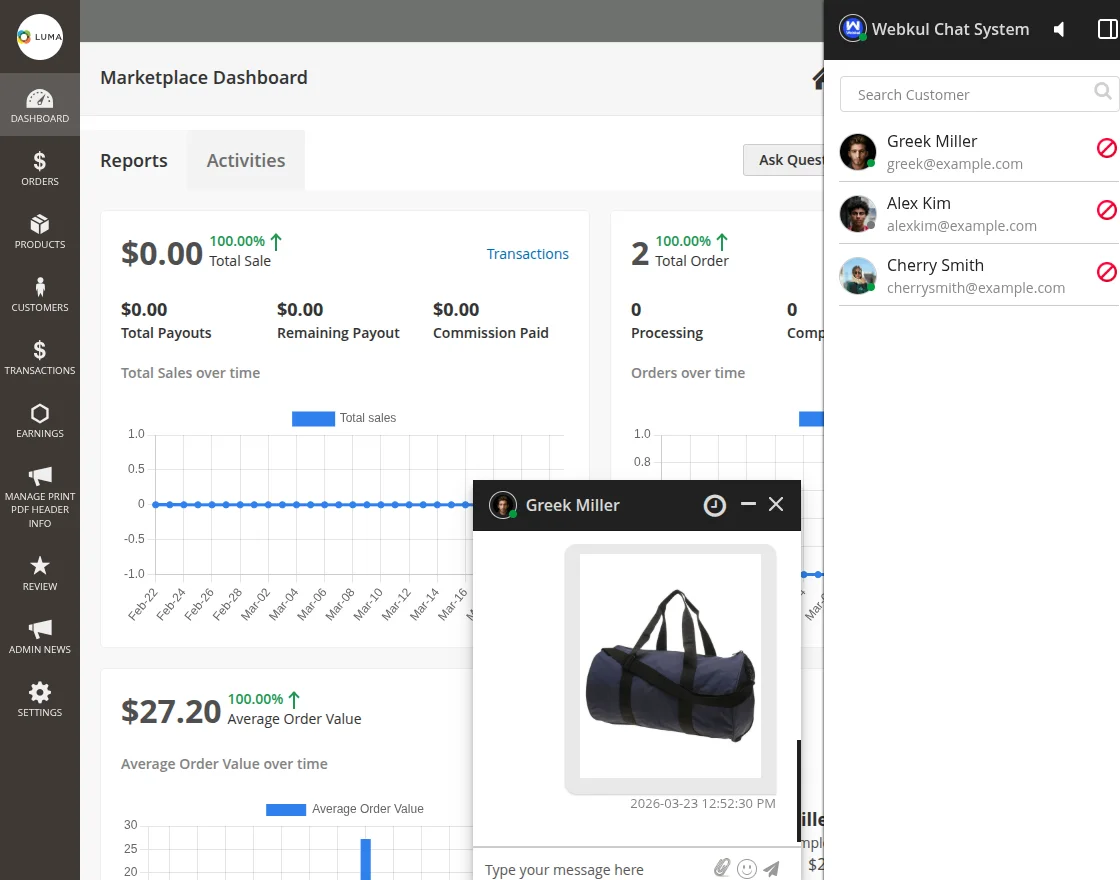This screenshot has width=1120, height=880.
Task: Click the $27.20 Average Order Value
Action: tap(171, 711)
